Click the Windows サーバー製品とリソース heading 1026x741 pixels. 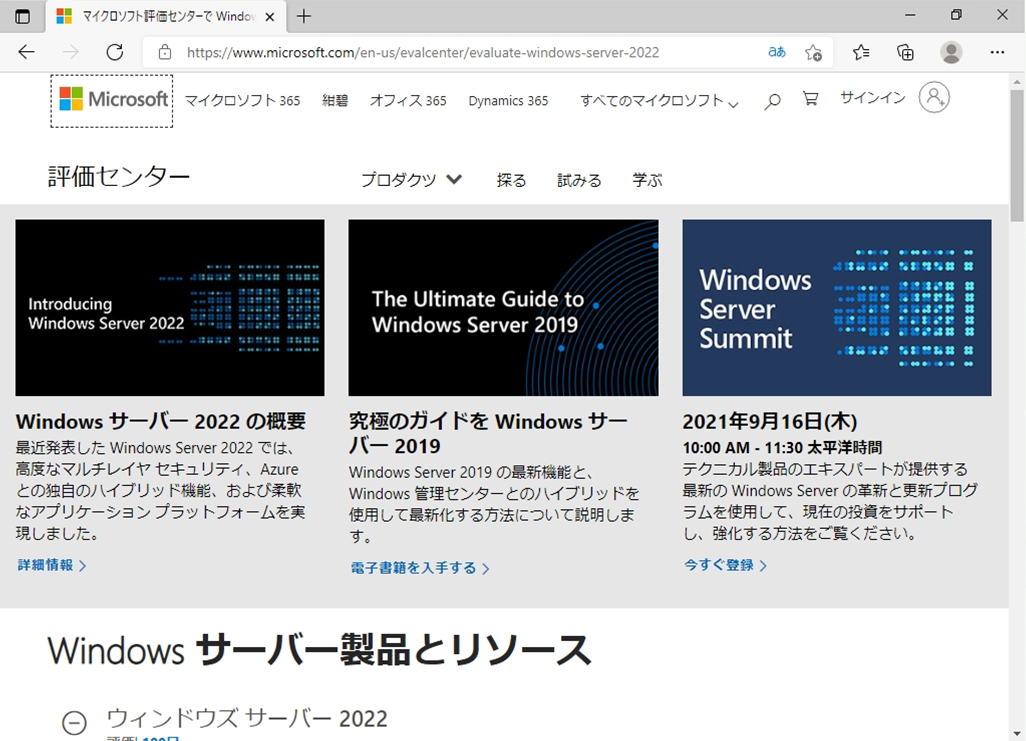point(320,650)
